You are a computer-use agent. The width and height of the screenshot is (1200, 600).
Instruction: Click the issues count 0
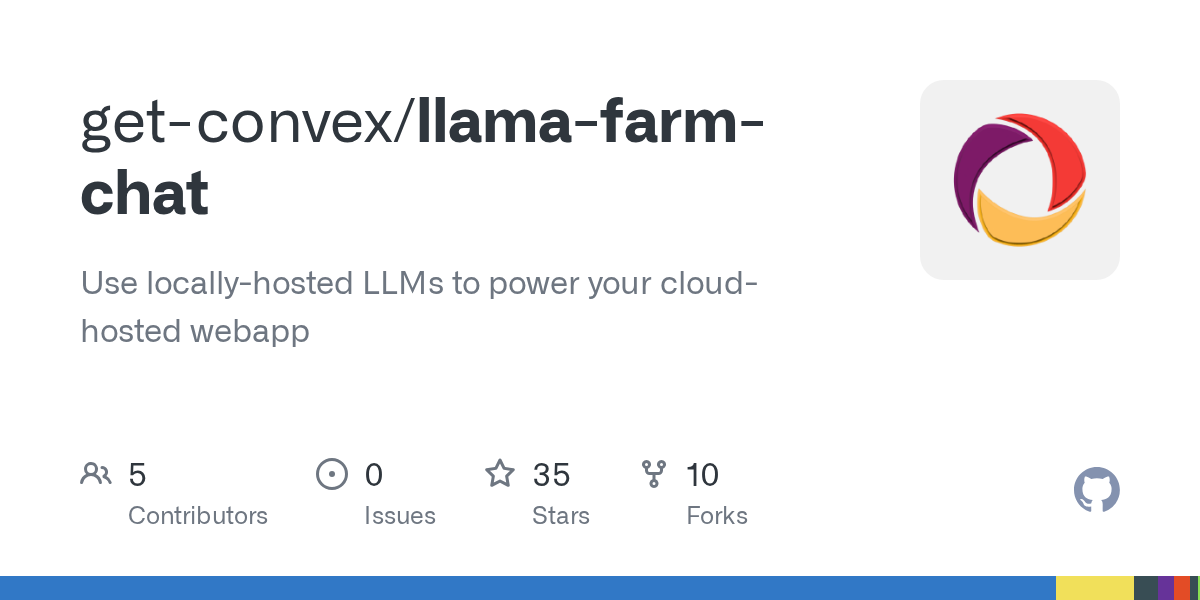[374, 475]
